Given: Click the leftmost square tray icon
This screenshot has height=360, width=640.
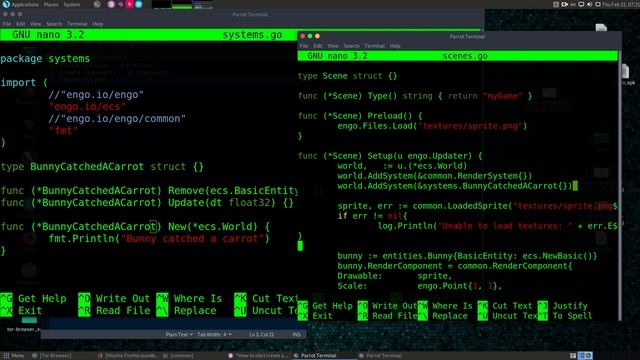Looking at the screenshot, I should click(556, 4).
